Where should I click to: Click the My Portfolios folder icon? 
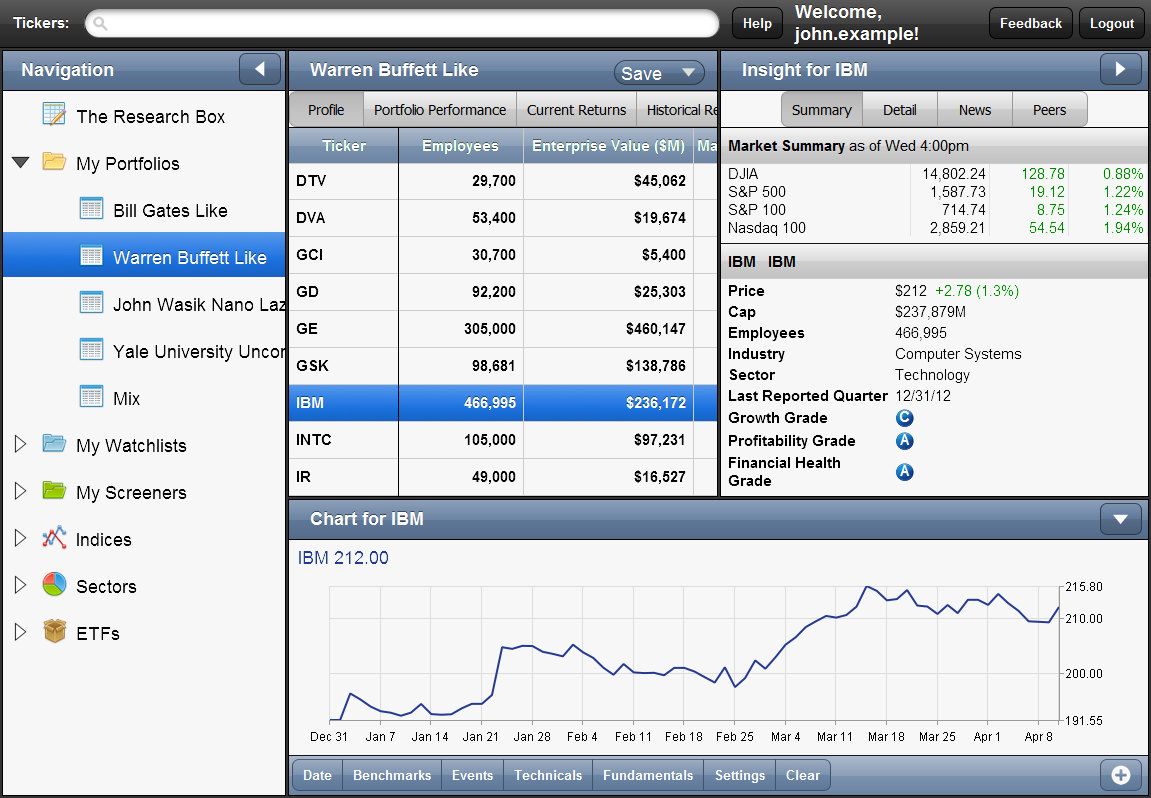pyautogui.click(x=54, y=161)
